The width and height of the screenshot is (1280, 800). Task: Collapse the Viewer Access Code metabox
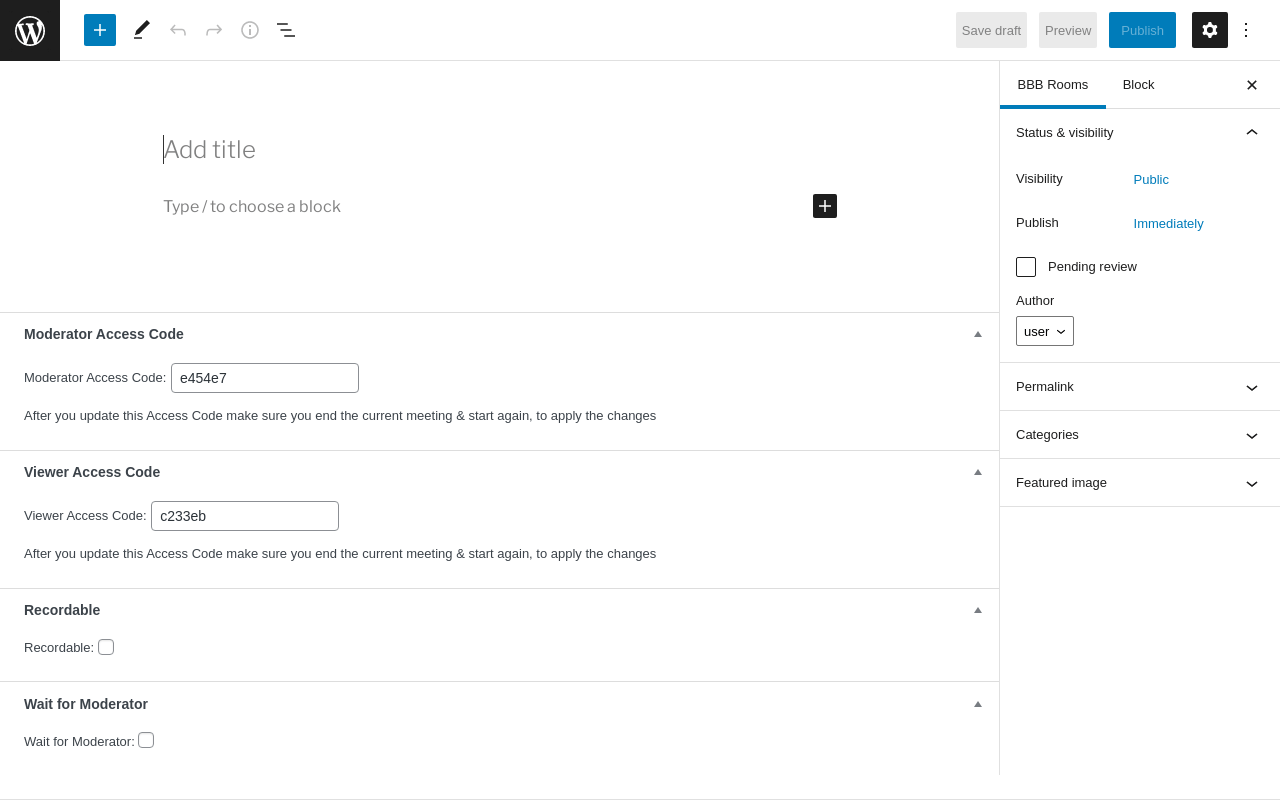(x=978, y=472)
